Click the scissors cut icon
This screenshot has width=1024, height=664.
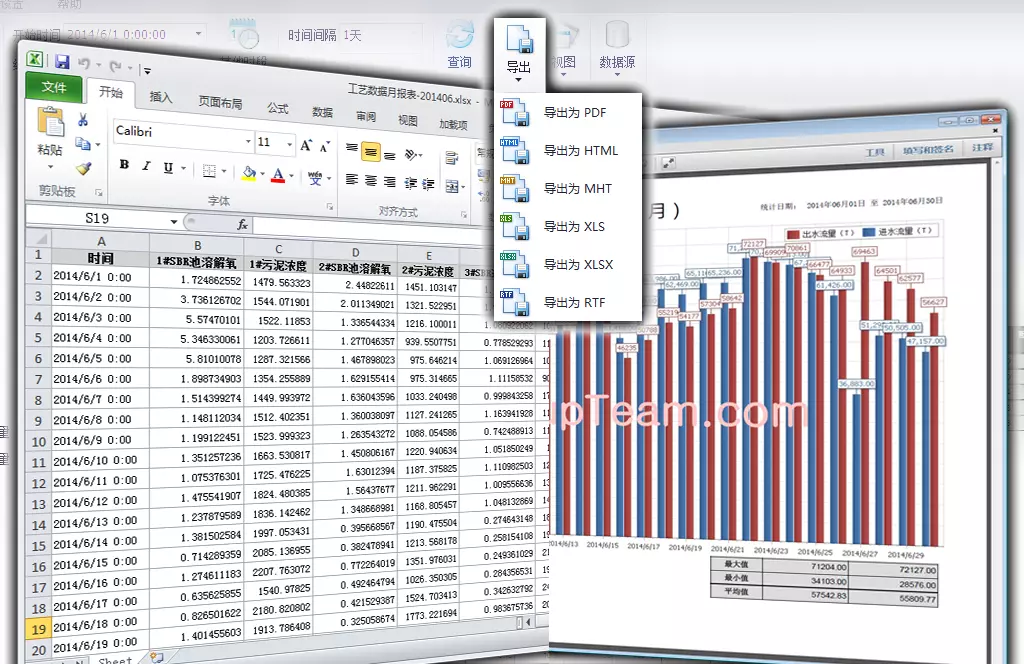point(83,119)
